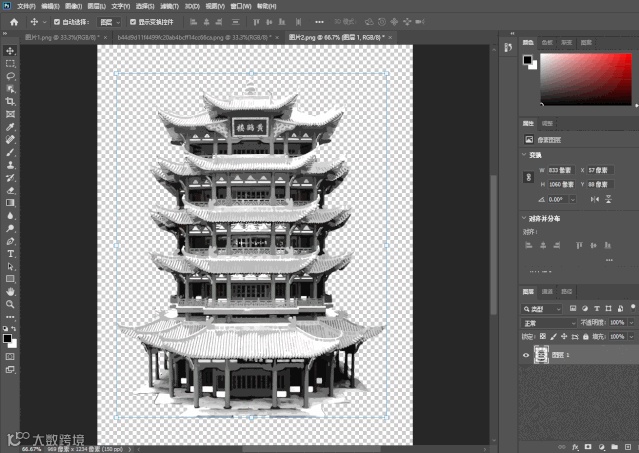This screenshot has width=639, height=453.
Task: Add a layer style with fx button
Action: pyautogui.click(x=575, y=447)
